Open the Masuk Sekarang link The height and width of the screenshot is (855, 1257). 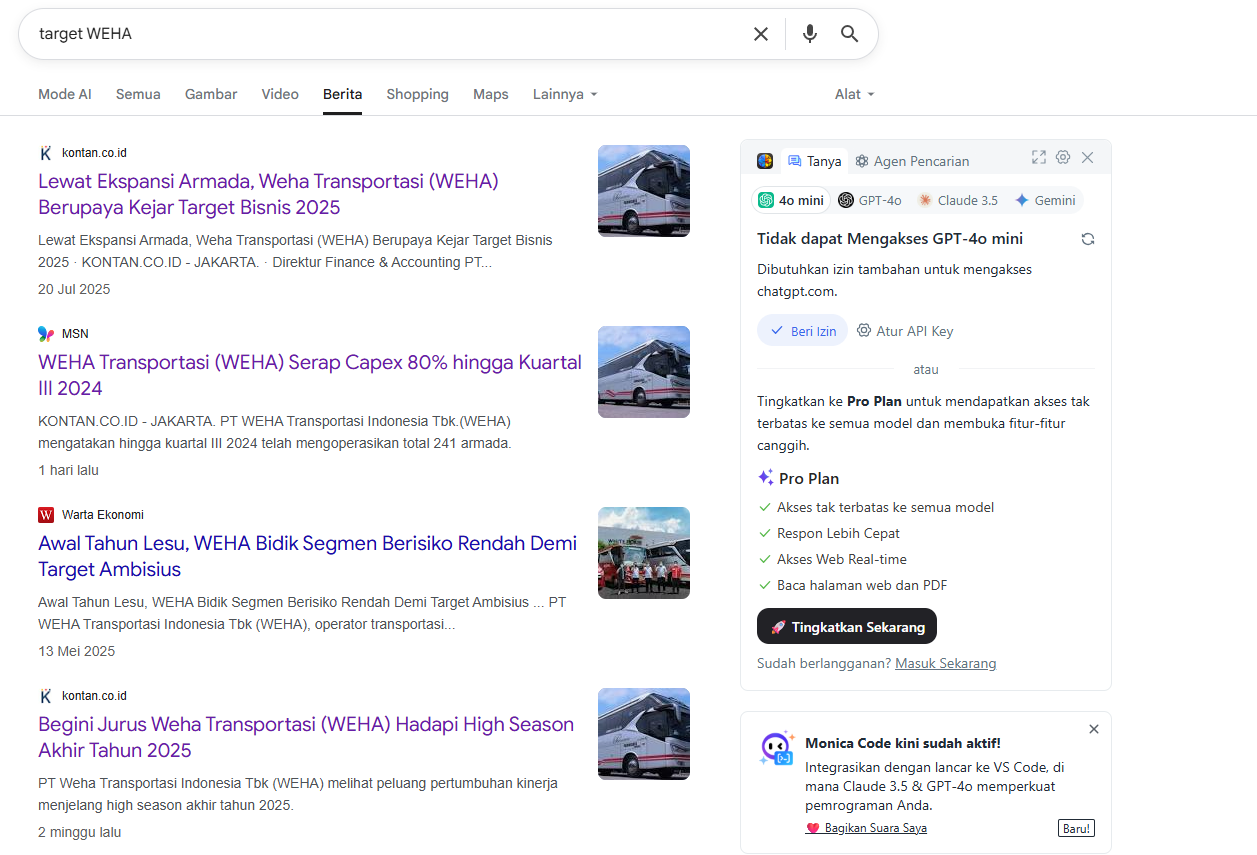point(945,663)
